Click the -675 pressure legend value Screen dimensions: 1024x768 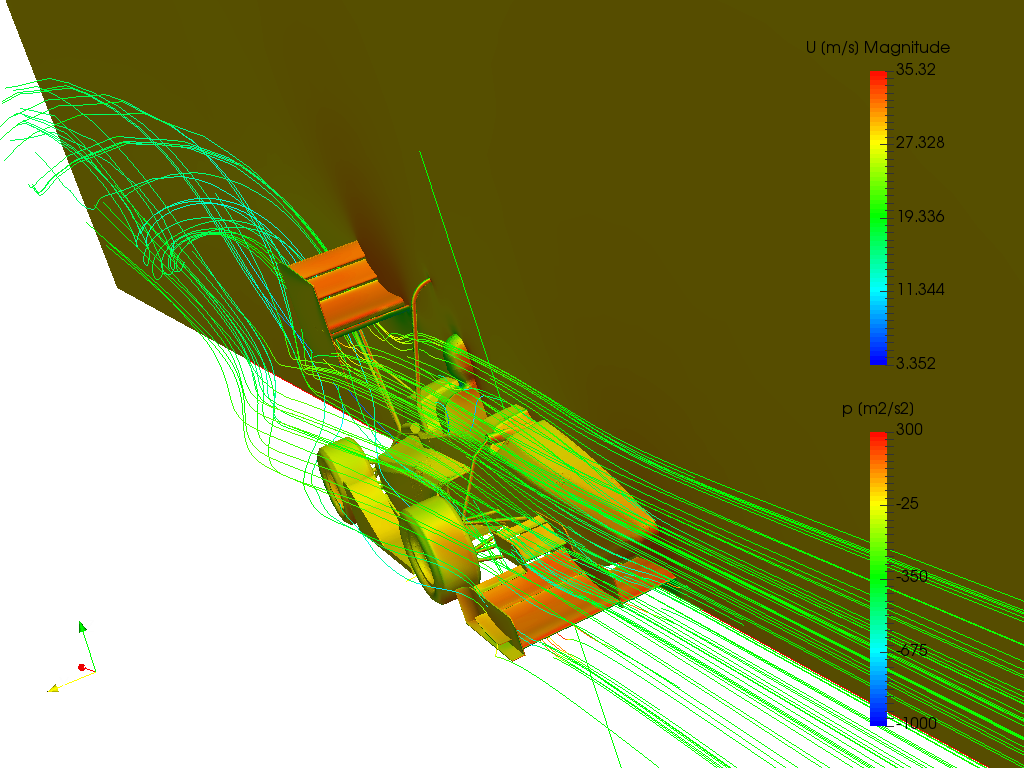(911, 650)
